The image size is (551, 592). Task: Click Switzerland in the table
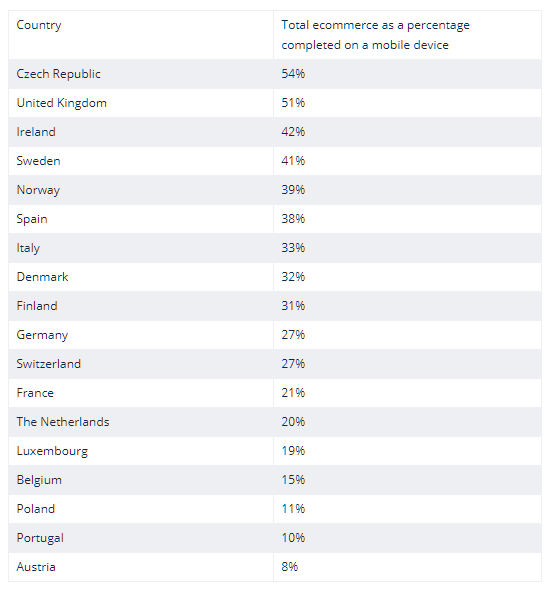(49, 364)
